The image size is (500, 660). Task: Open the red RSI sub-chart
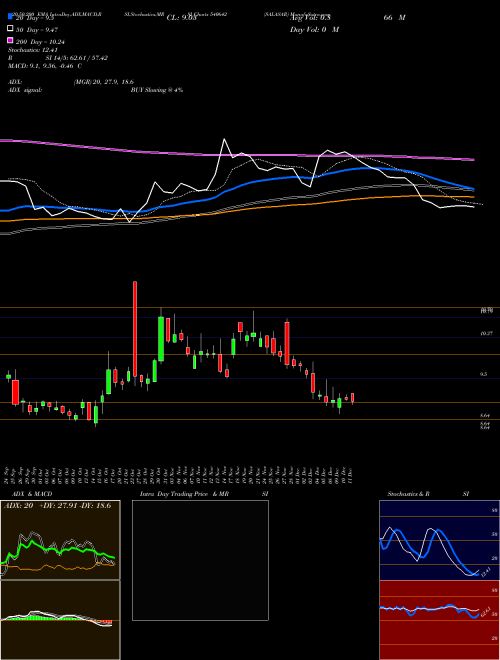pyautogui.click(x=439, y=620)
